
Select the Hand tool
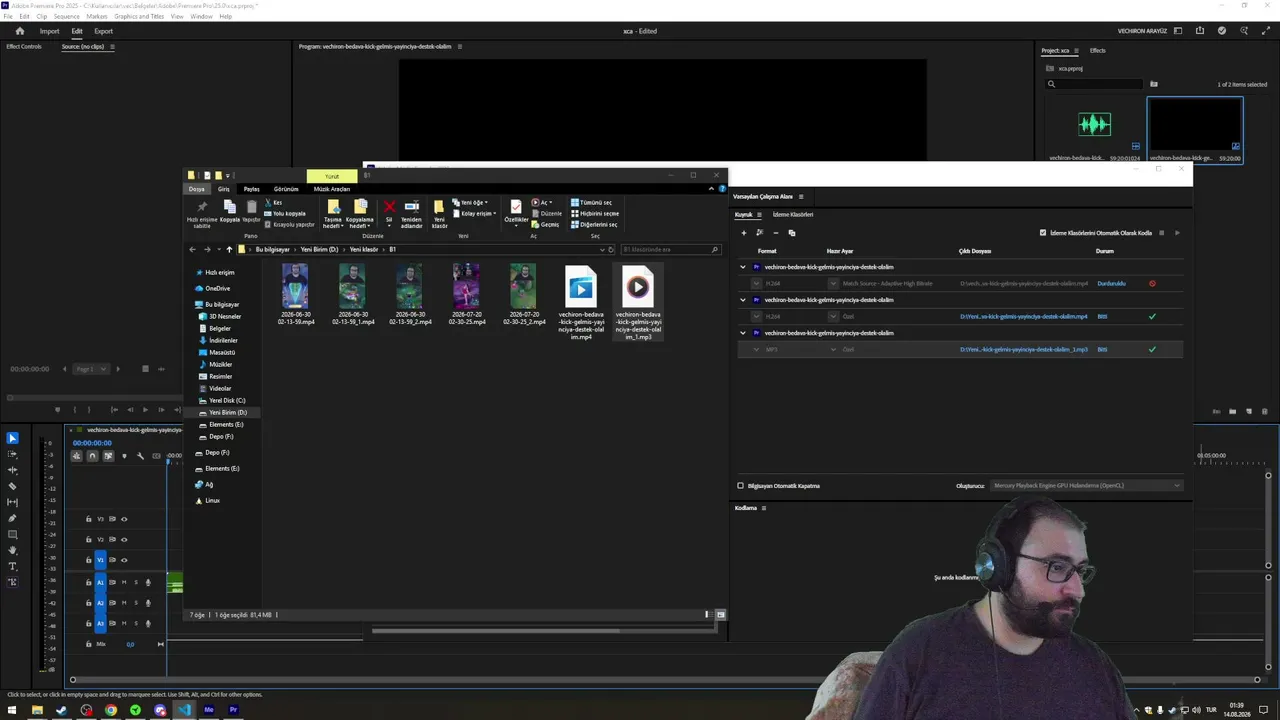12,550
